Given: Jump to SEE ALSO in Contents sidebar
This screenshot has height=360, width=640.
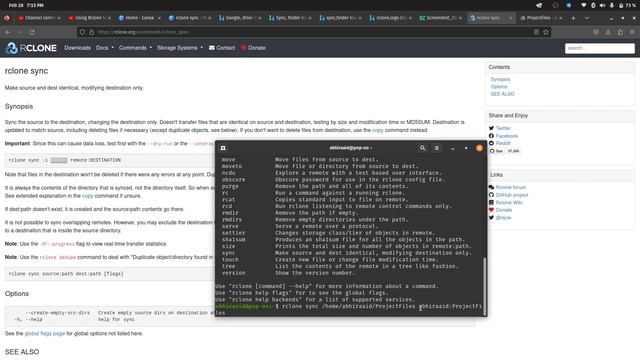Looking at the screenshot, I should 502,94.
